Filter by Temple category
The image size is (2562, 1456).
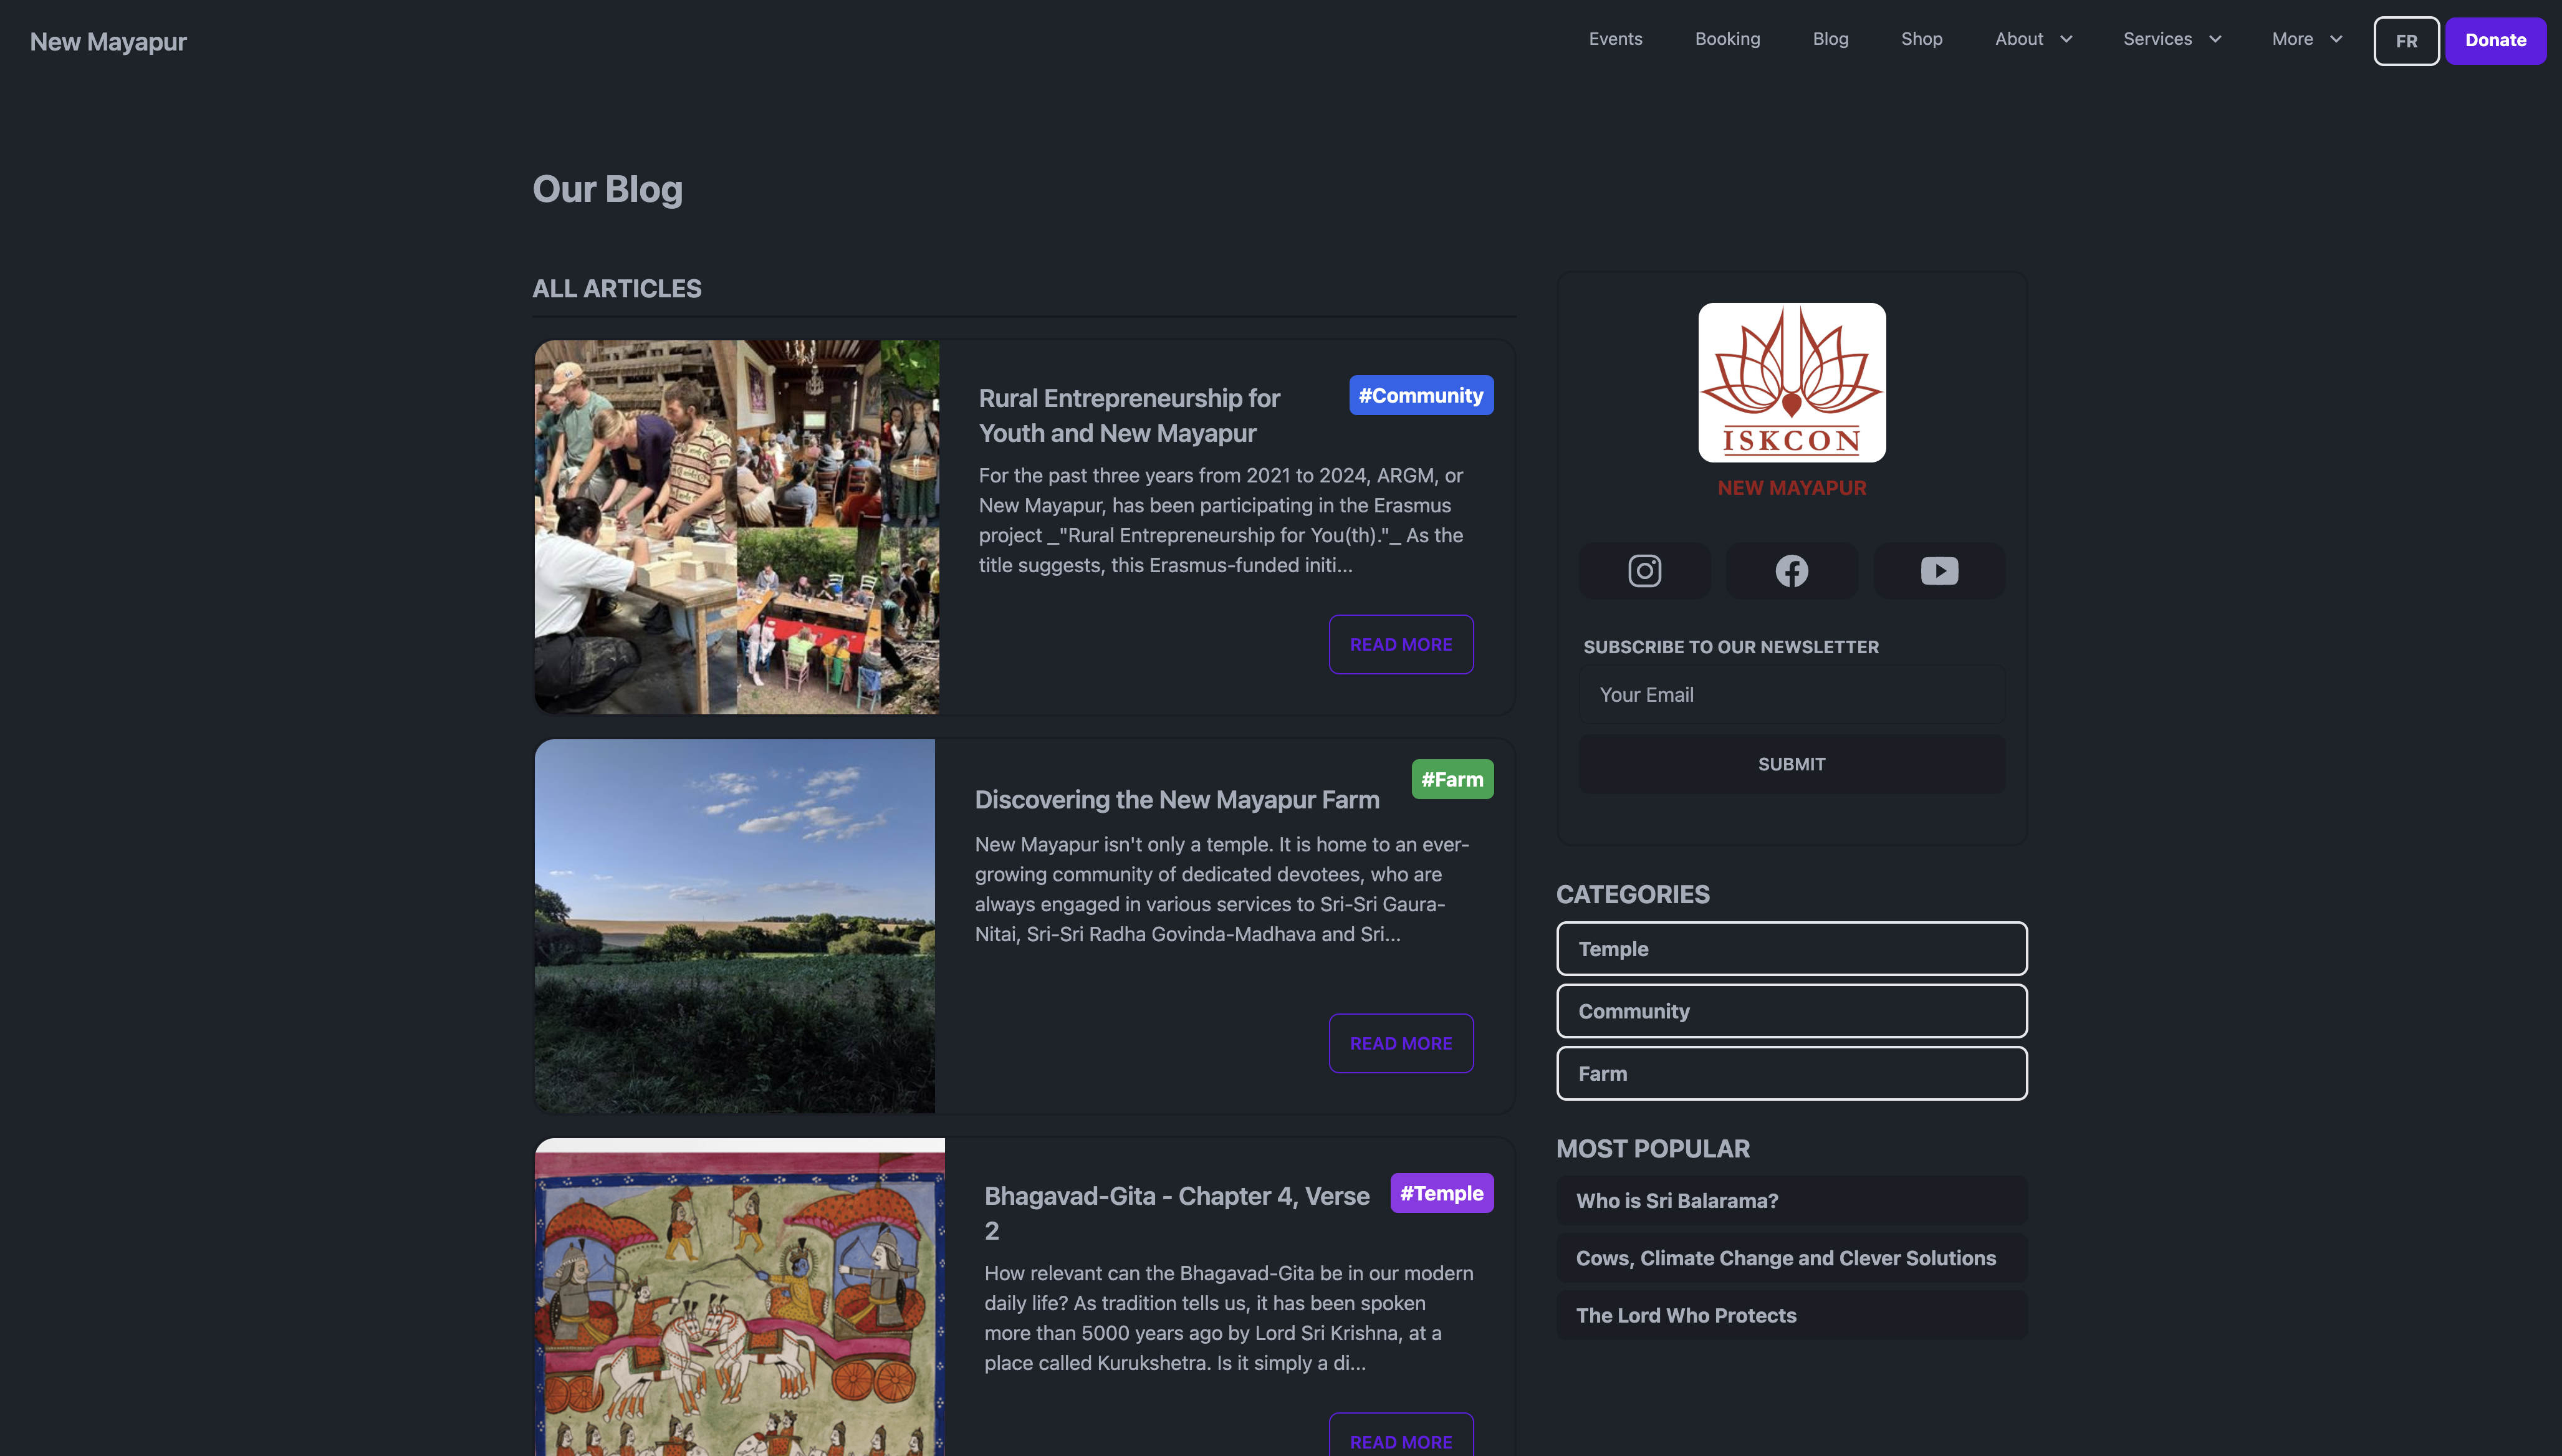[1791, 948]
